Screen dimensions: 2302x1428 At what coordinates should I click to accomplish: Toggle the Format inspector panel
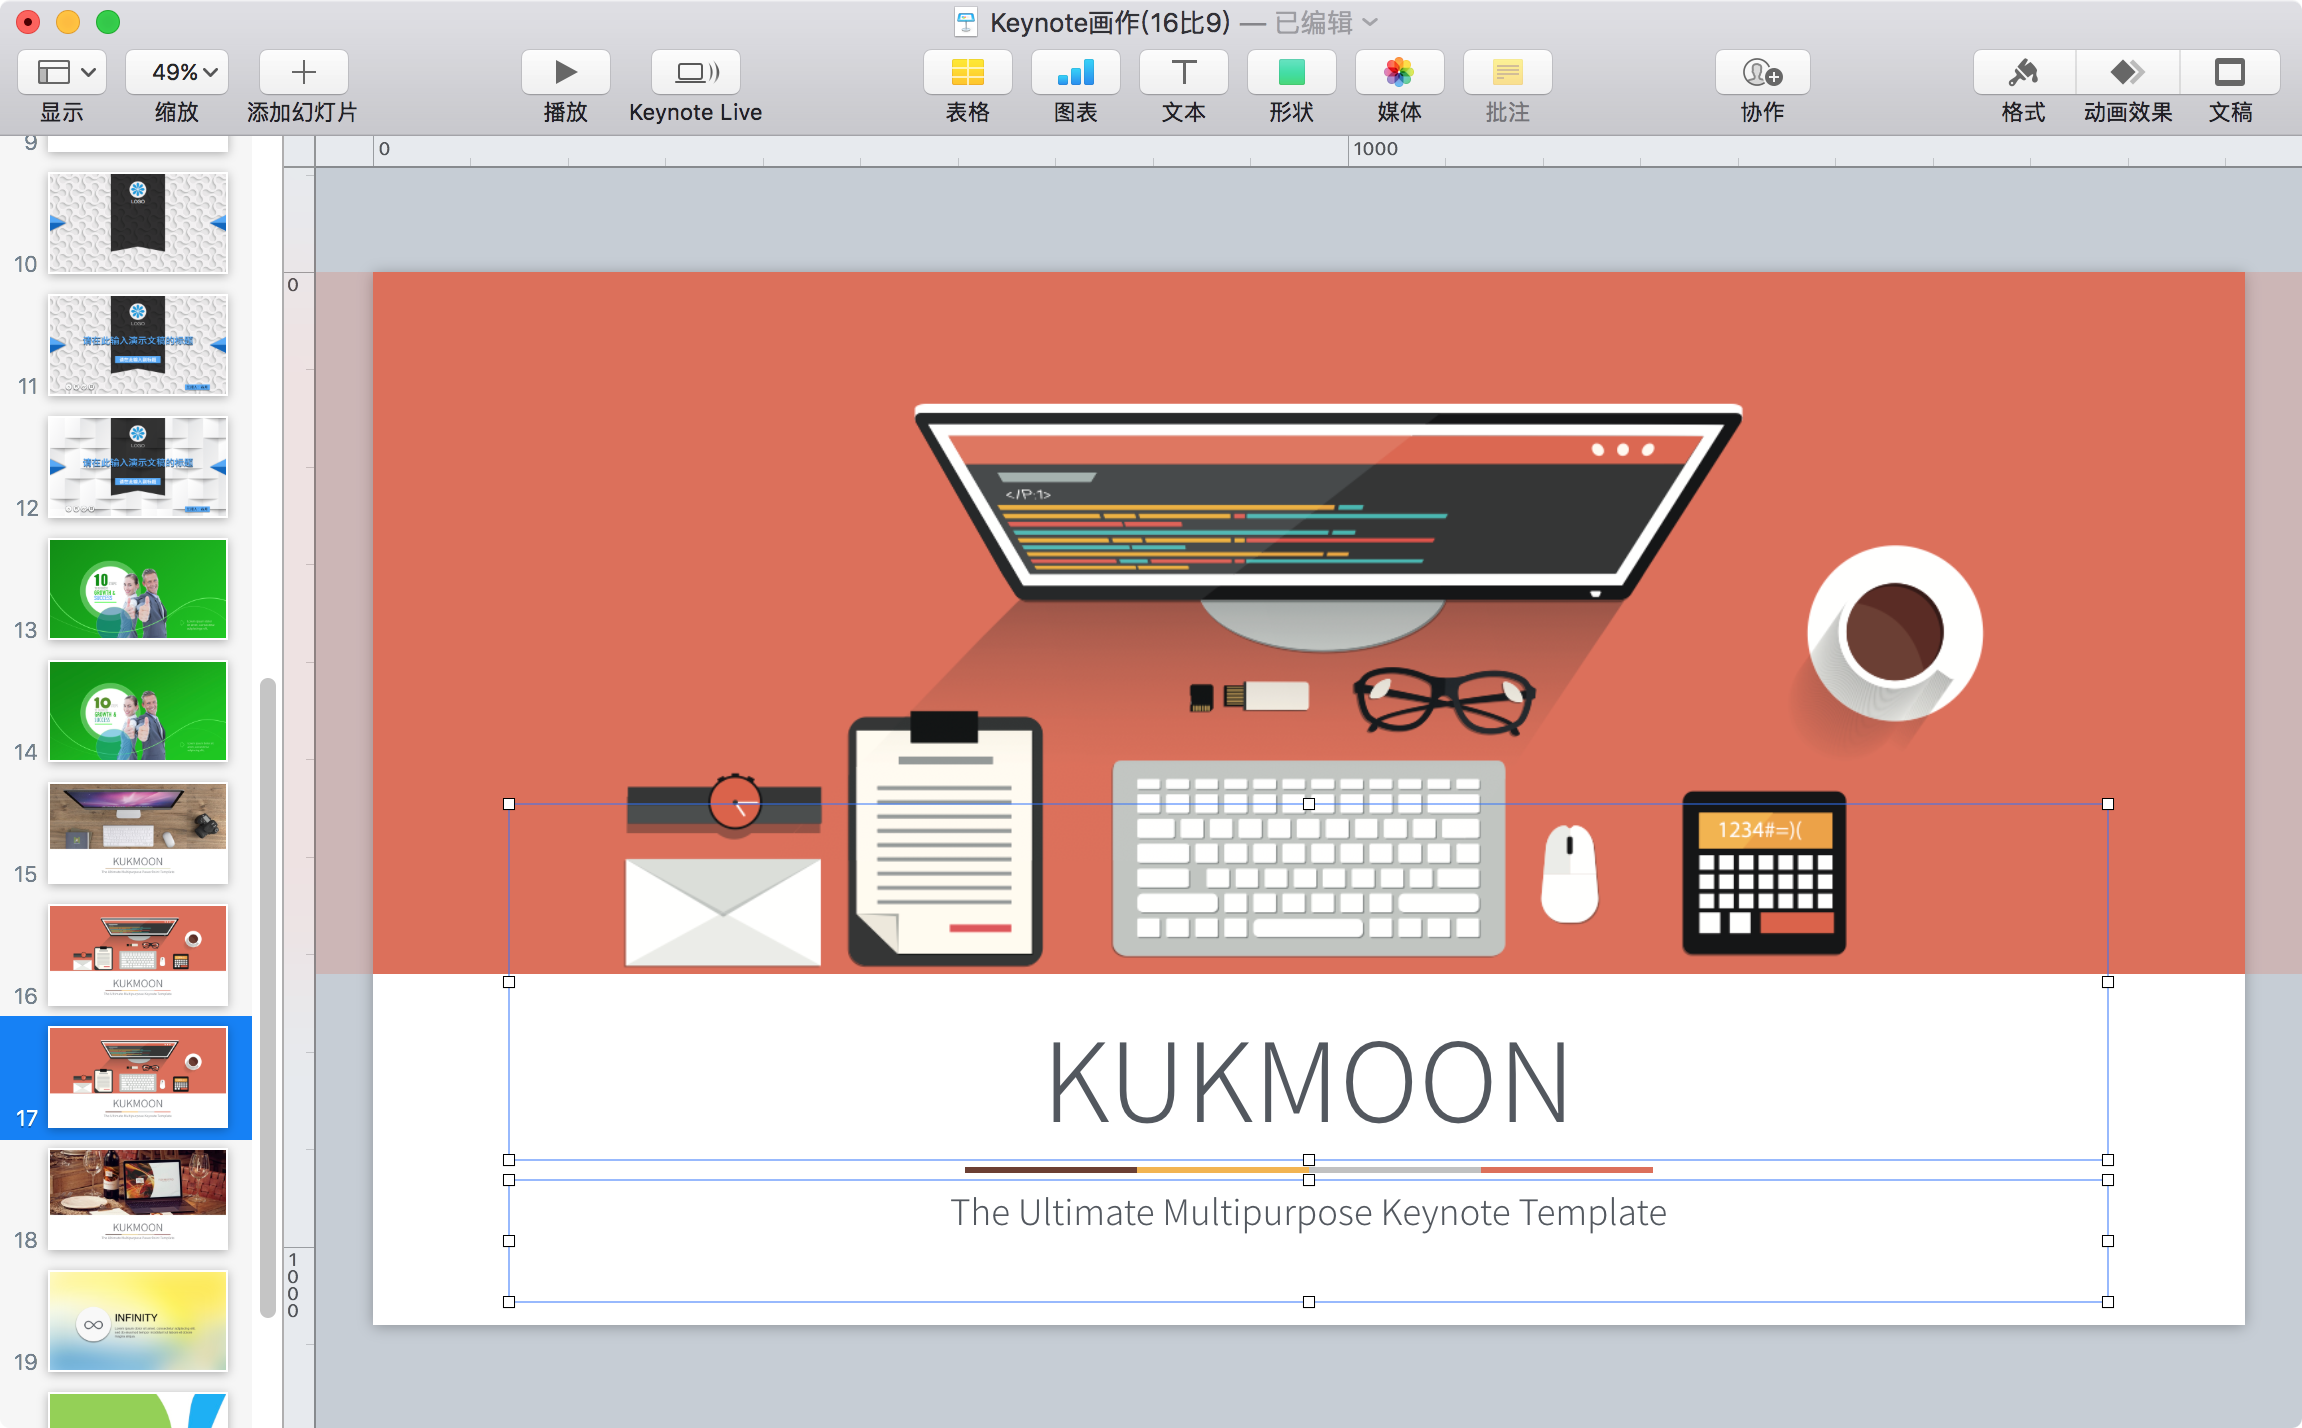tap(2023, 73)
